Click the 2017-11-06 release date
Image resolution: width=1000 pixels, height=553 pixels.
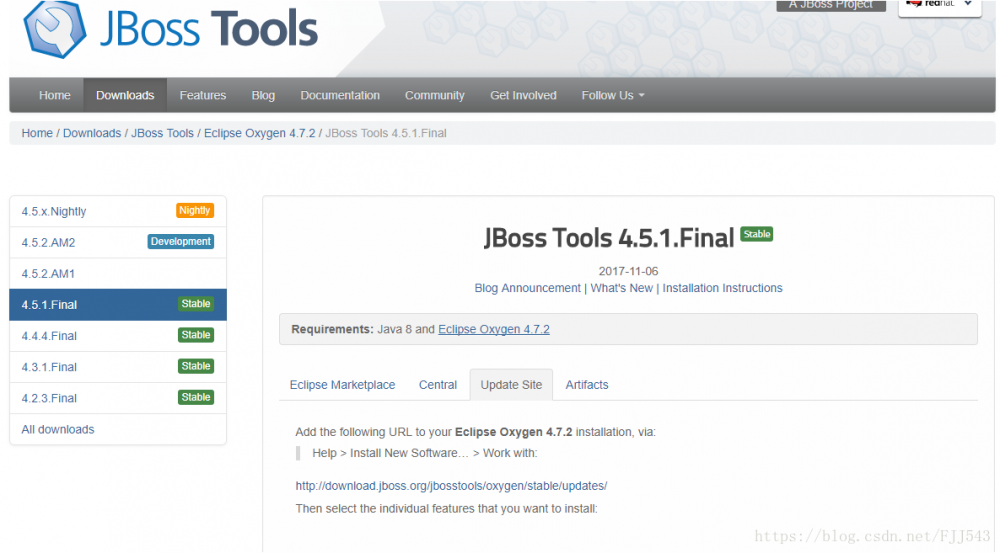tap(628, 272)
